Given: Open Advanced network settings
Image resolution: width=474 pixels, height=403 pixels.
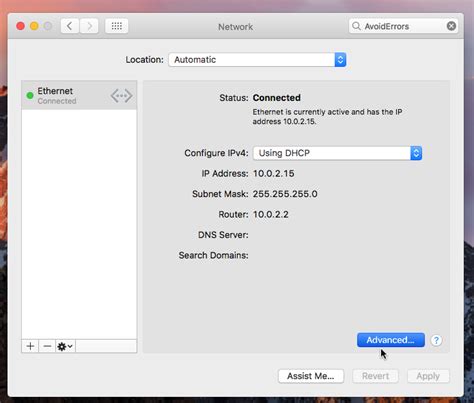Looking at the screenshot, I should pyautogui.click(x=391, y=340).
